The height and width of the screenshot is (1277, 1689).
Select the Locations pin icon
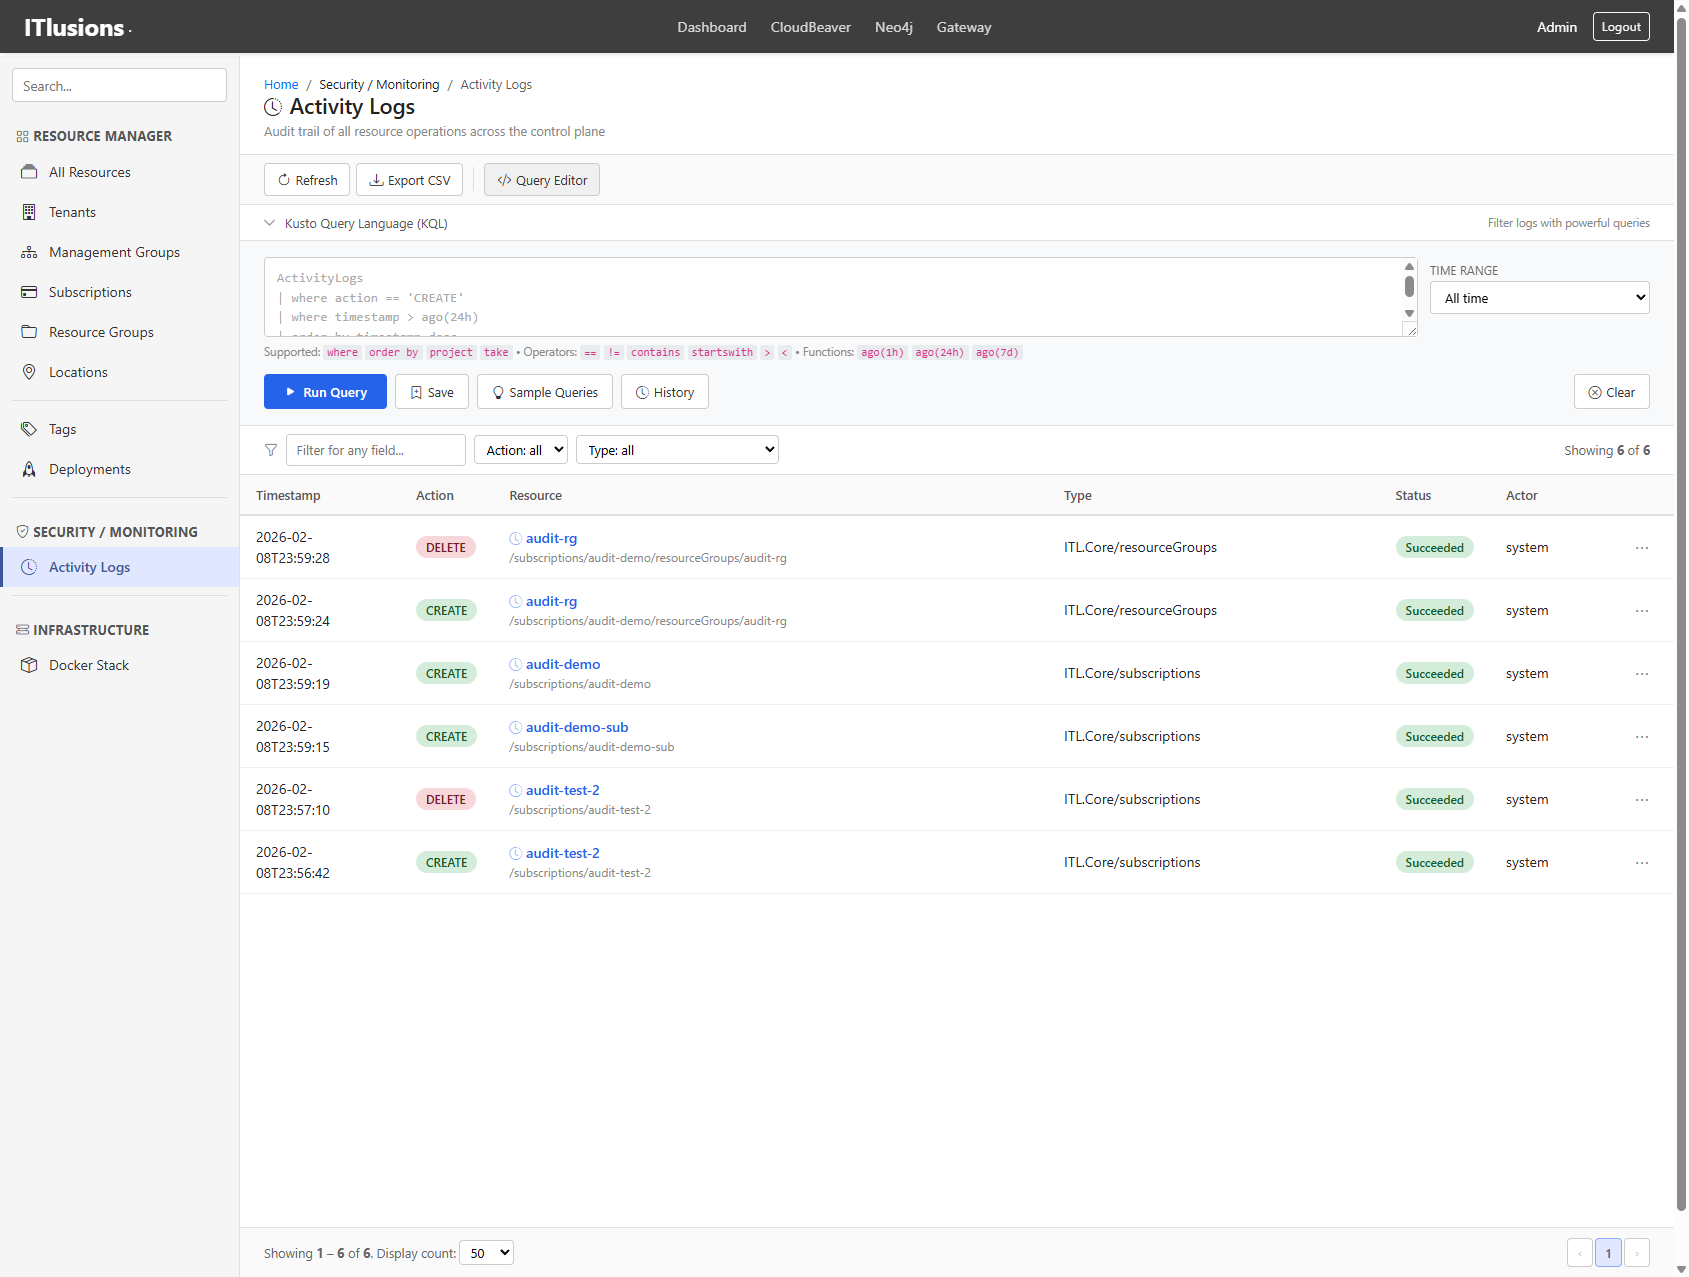click(30, 372)
